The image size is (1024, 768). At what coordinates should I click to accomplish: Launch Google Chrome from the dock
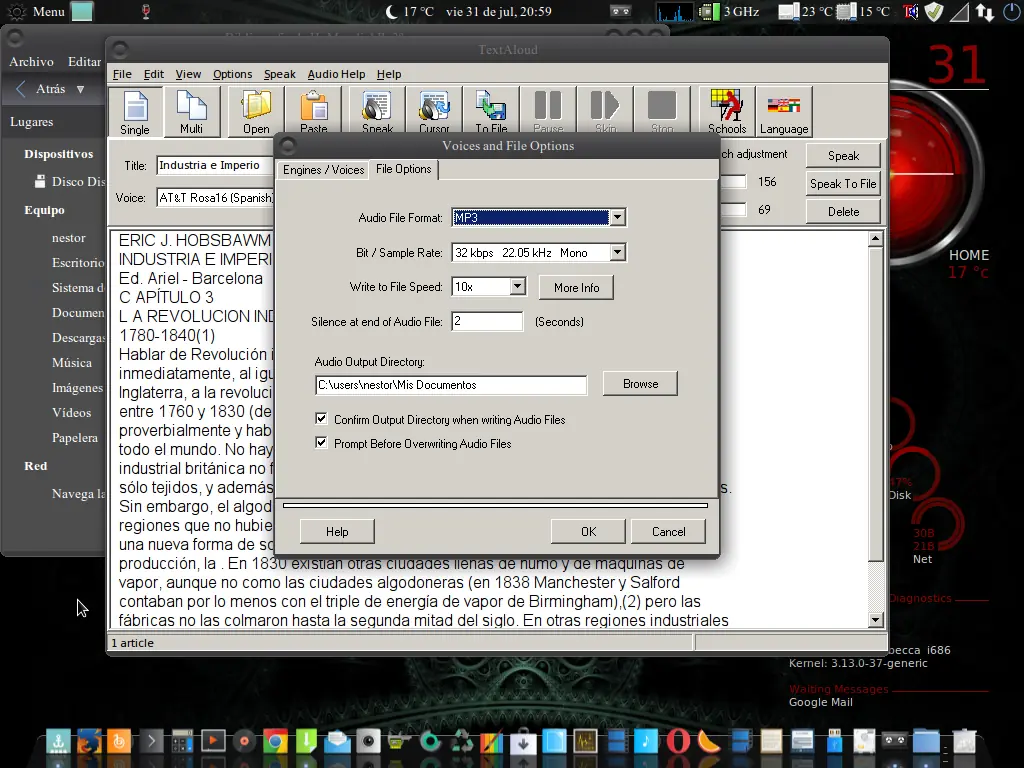click(x=275, y=741)
